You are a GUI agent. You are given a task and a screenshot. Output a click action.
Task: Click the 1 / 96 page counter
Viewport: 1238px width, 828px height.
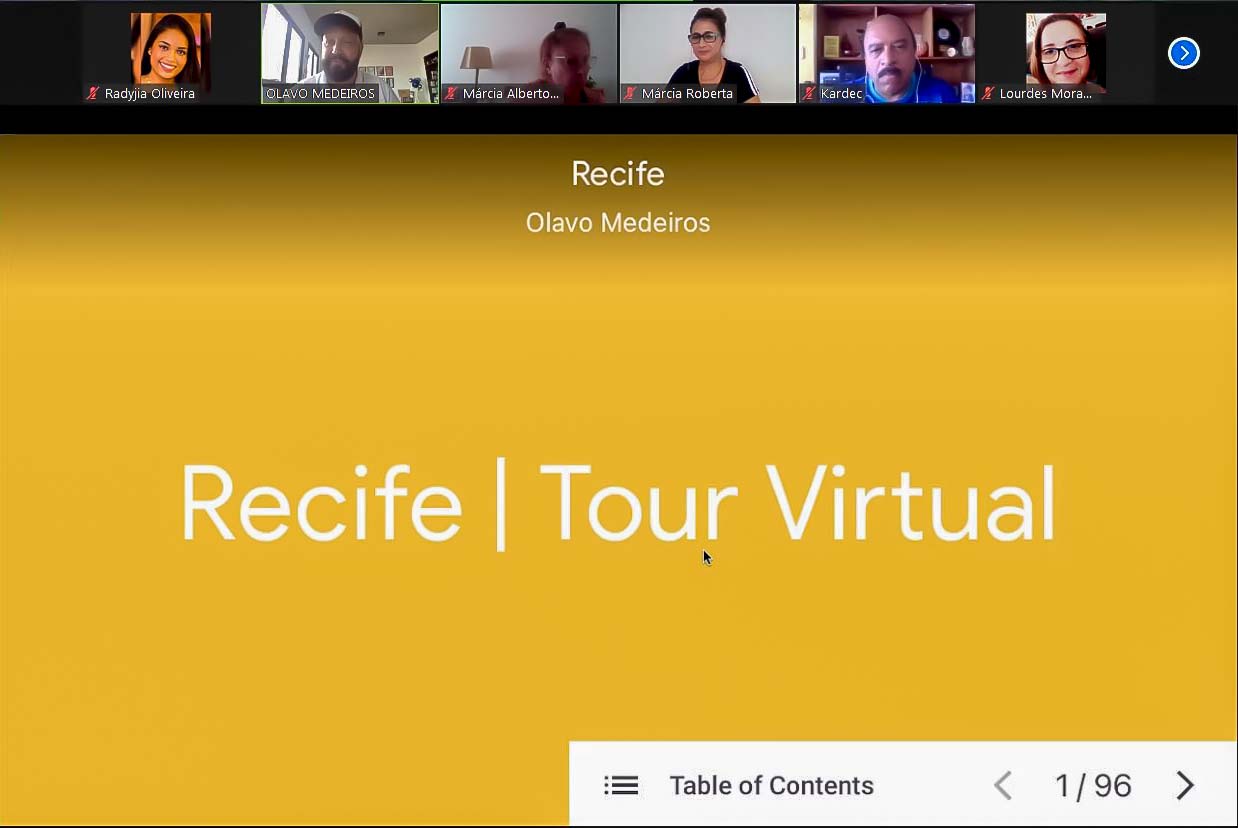coord(1093,786)
